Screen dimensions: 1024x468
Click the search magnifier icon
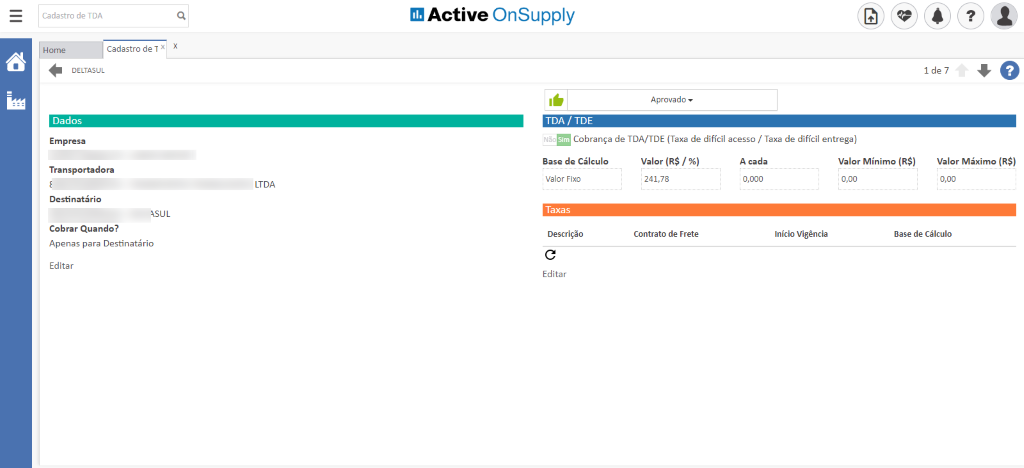click(x=181, y=16)
